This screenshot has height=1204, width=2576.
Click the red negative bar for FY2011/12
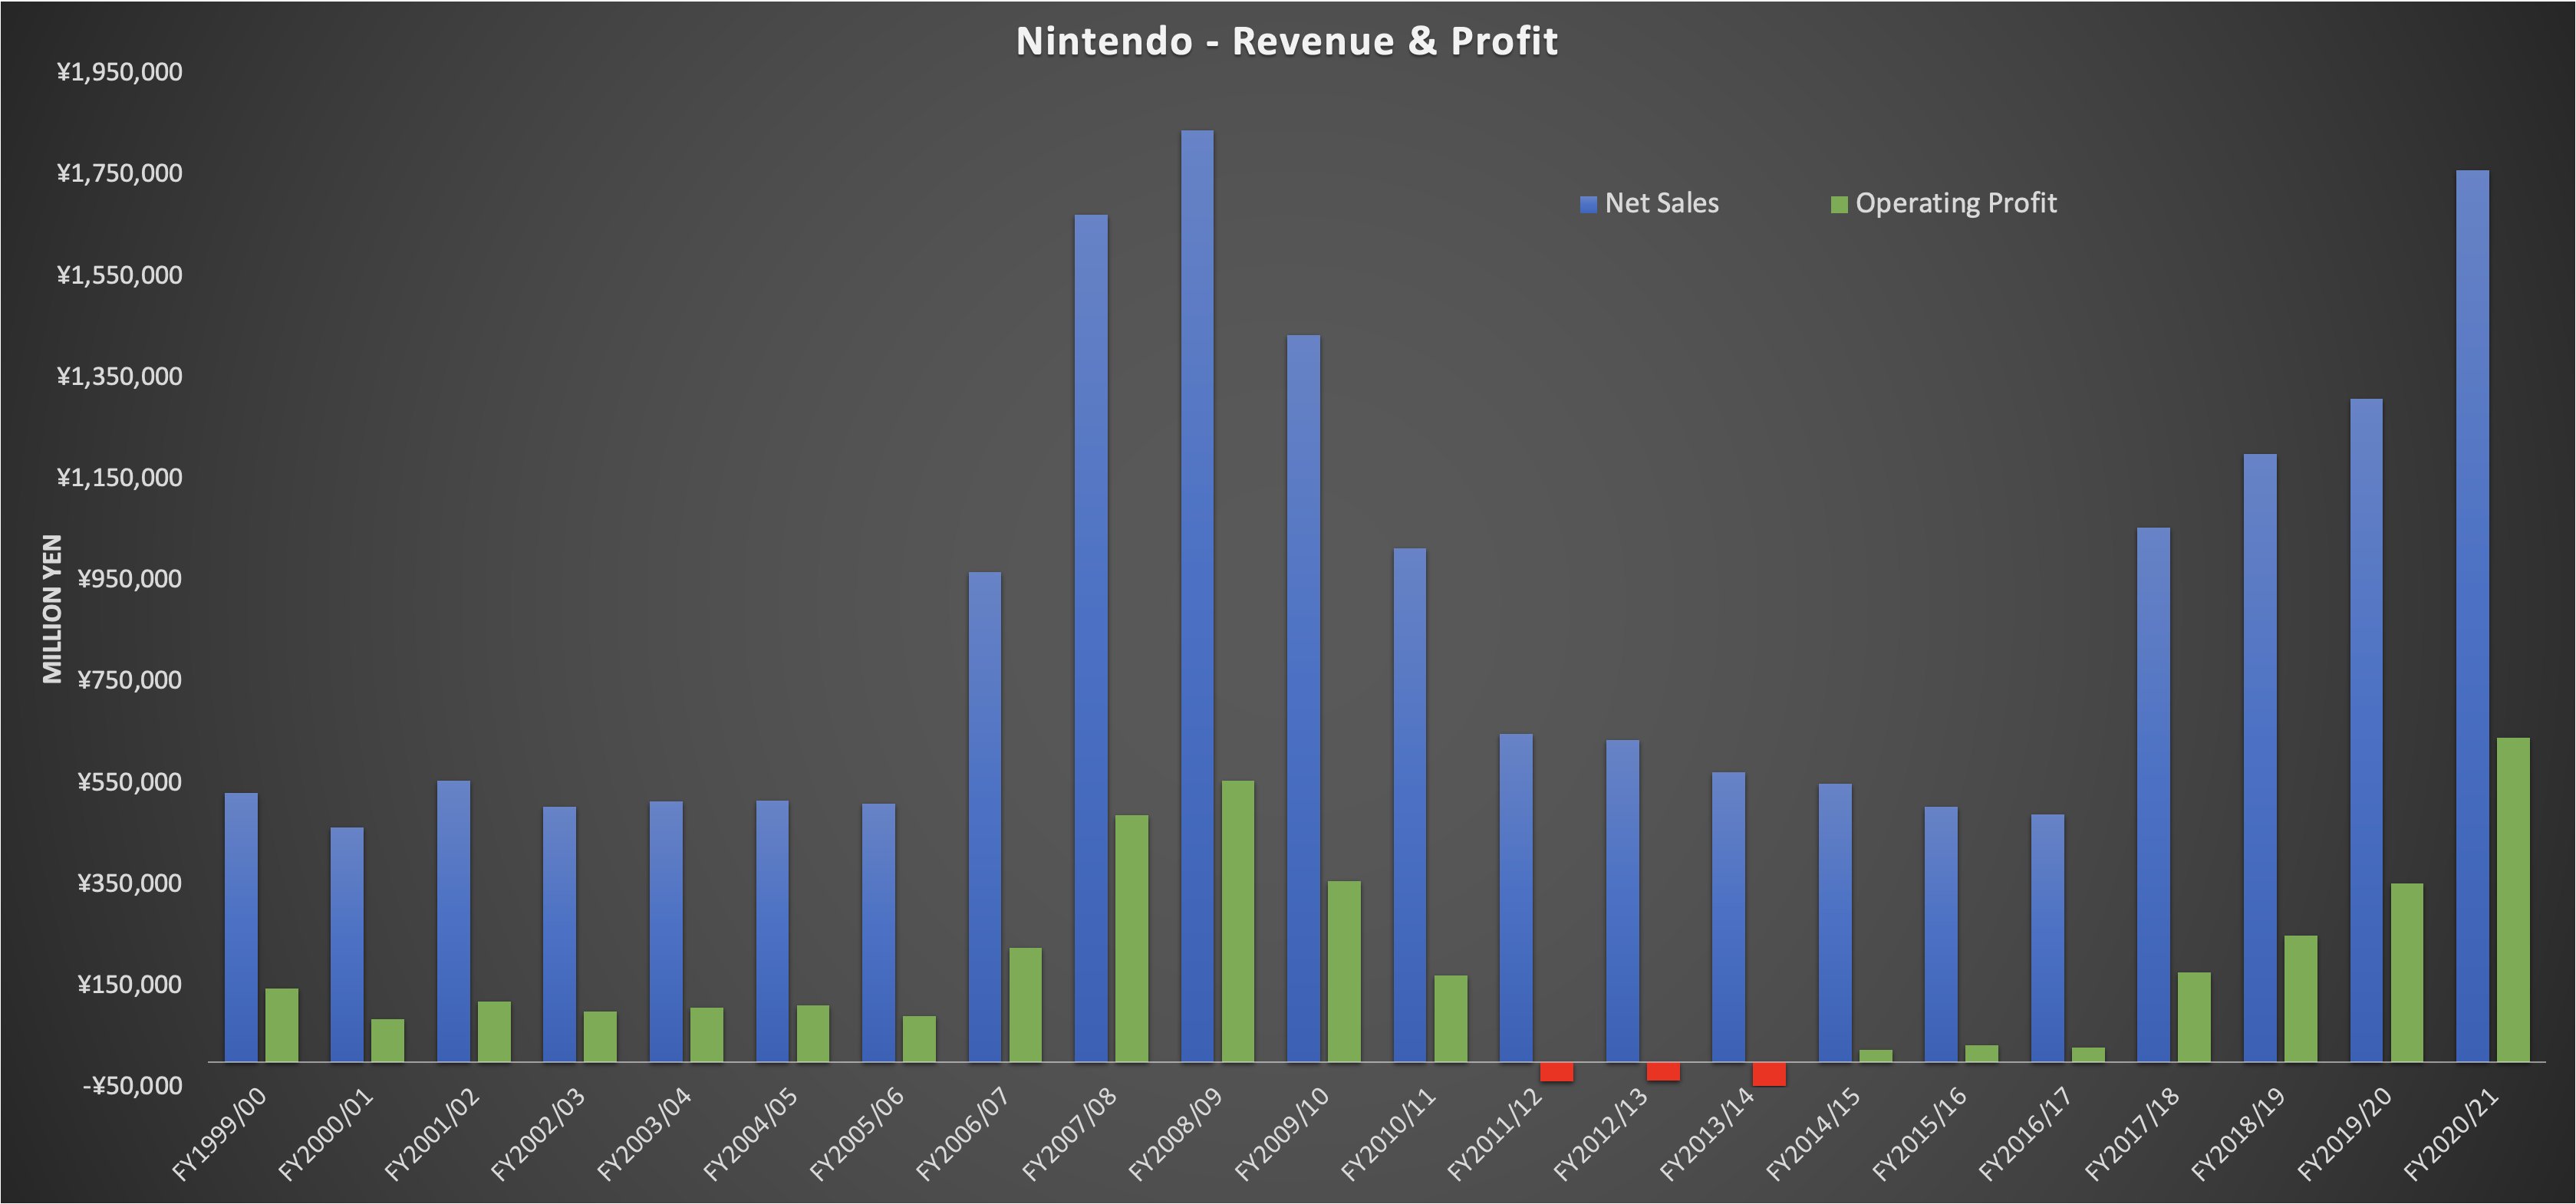coord(1557,1071)
